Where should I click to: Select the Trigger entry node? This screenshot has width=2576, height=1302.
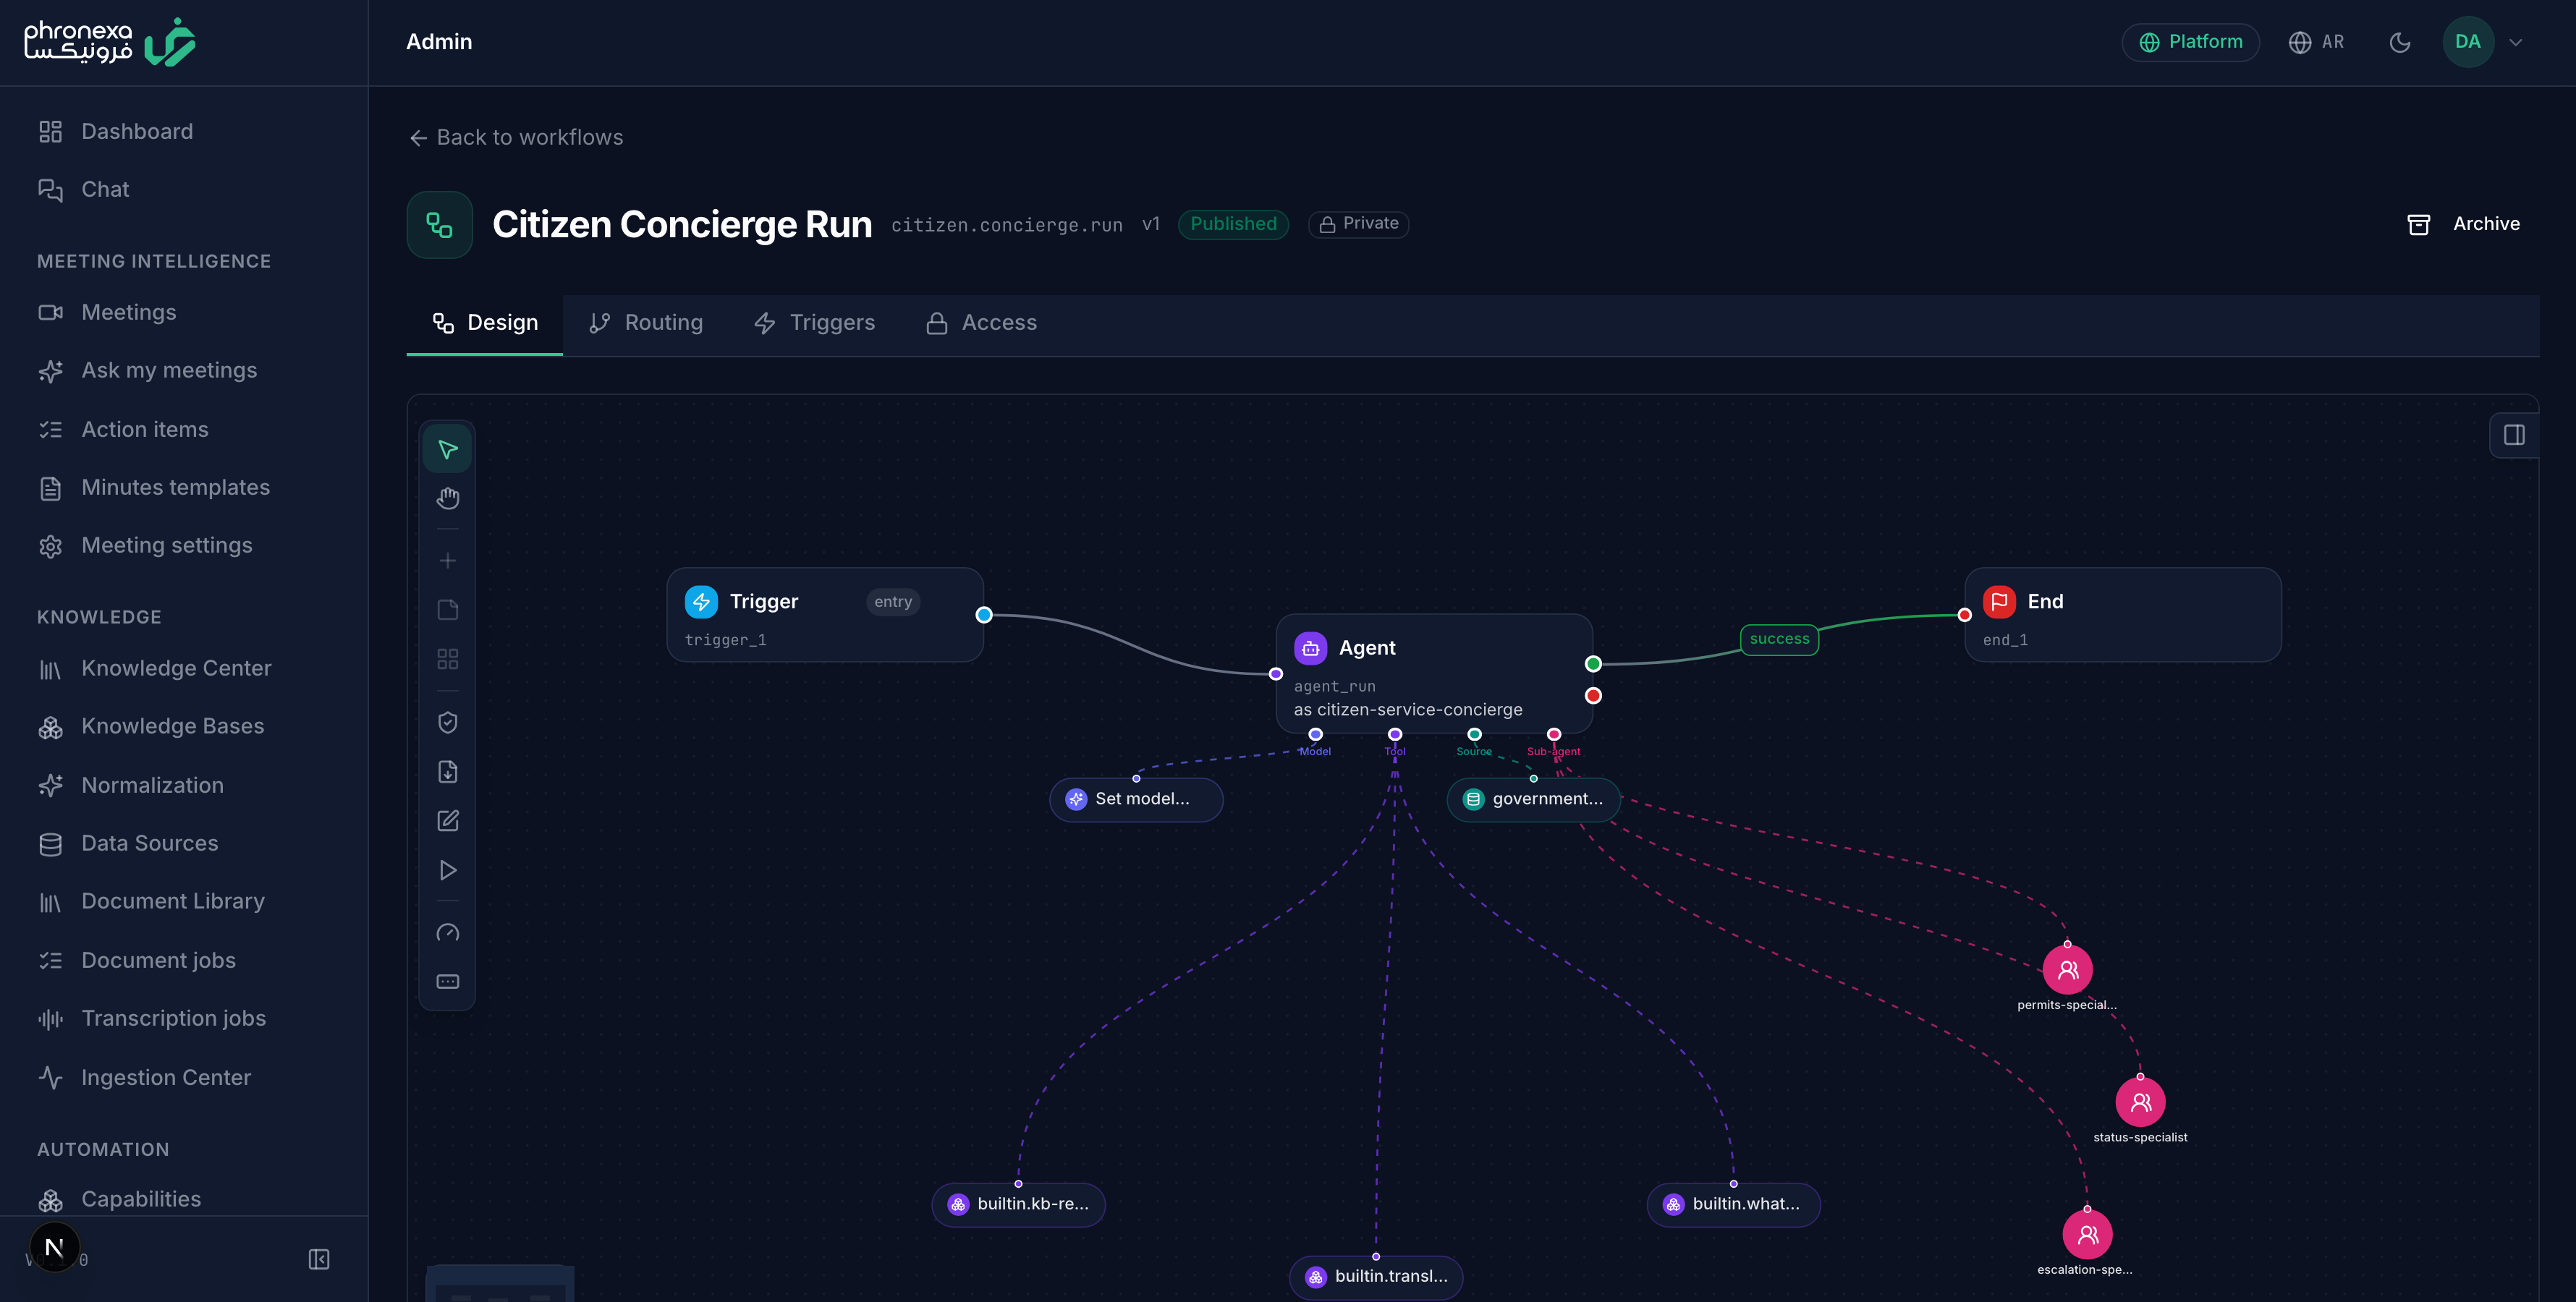825,615
